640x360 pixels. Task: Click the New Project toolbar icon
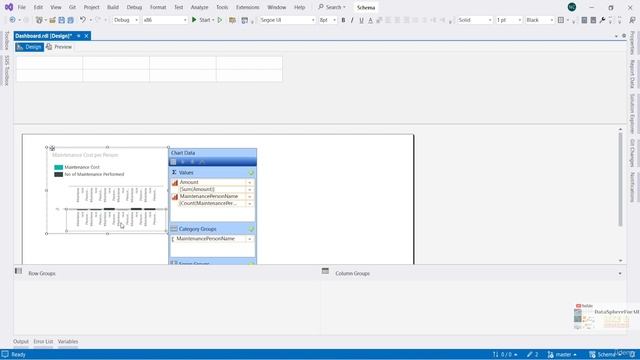(x=39, y=20)
